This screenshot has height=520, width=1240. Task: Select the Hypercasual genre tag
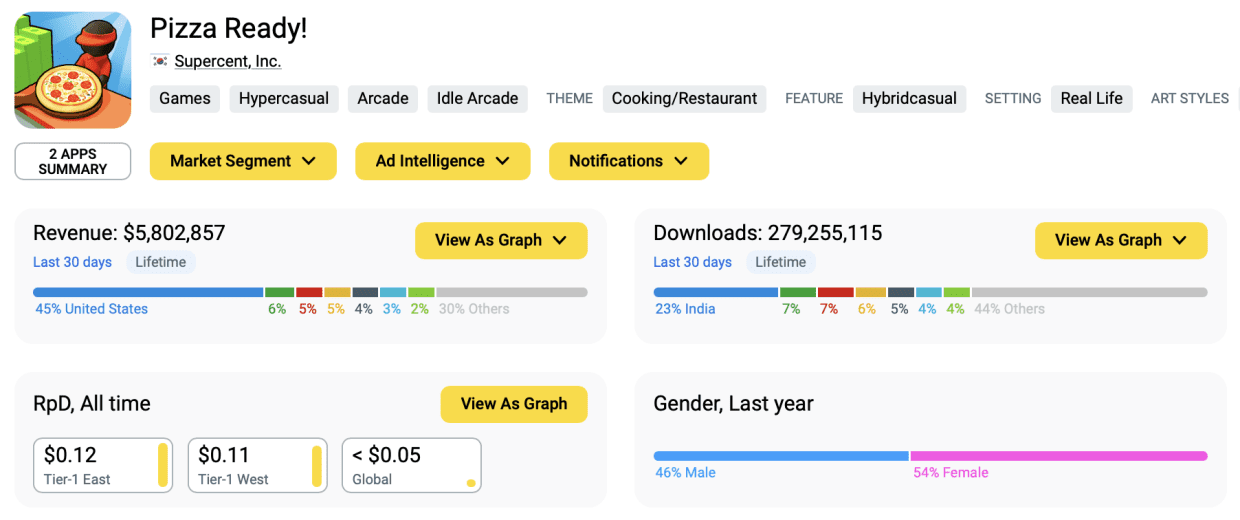284,98
